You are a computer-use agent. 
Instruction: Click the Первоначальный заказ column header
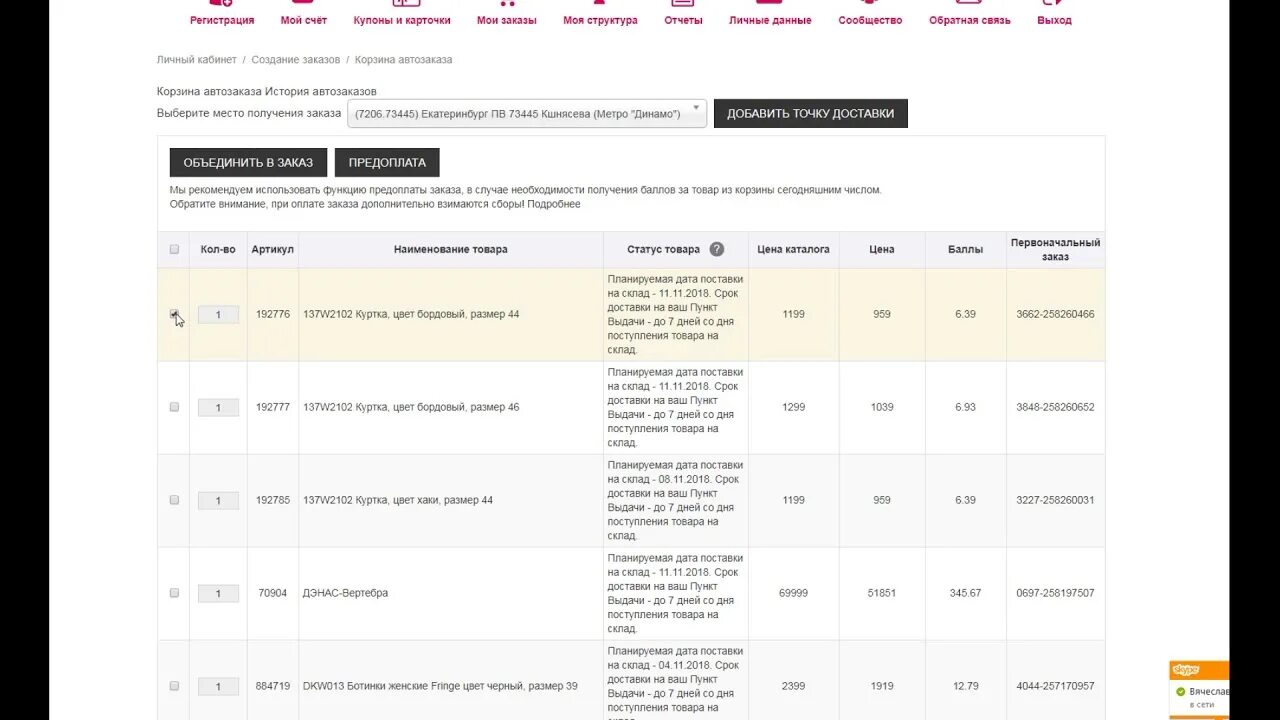[x=1055, y=249]
